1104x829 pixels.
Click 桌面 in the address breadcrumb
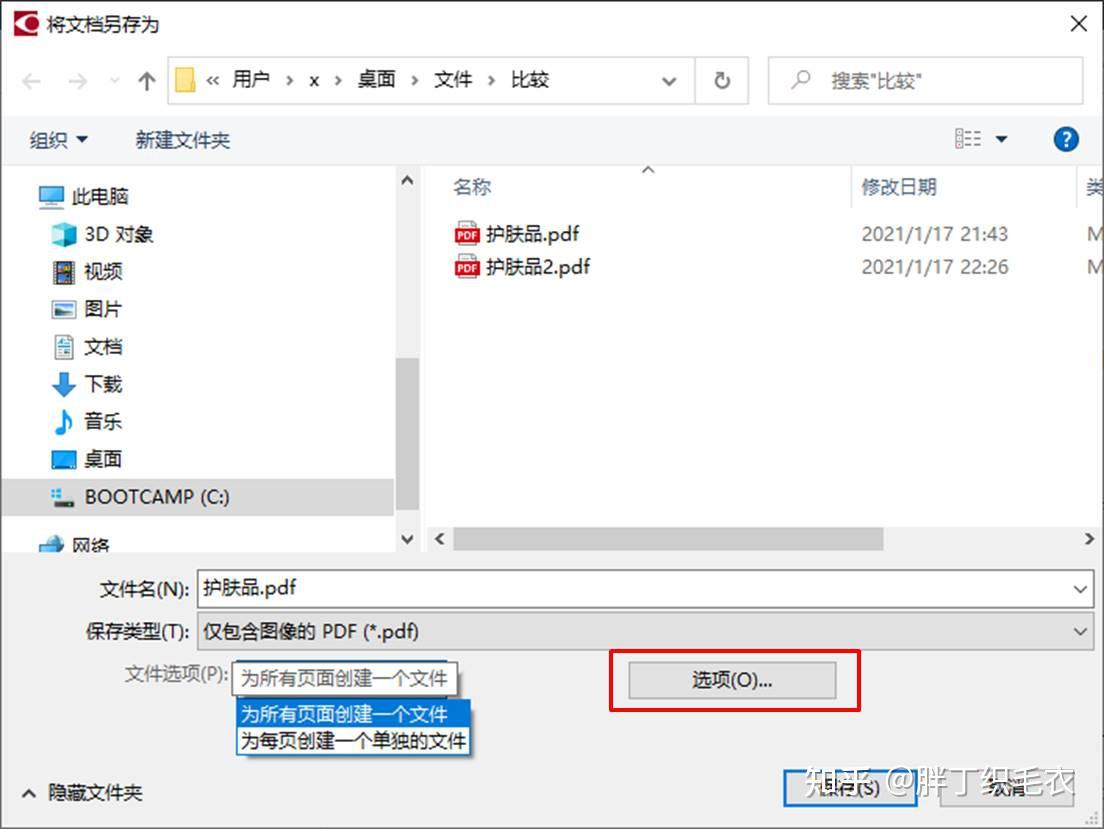[x=376, y=80]
